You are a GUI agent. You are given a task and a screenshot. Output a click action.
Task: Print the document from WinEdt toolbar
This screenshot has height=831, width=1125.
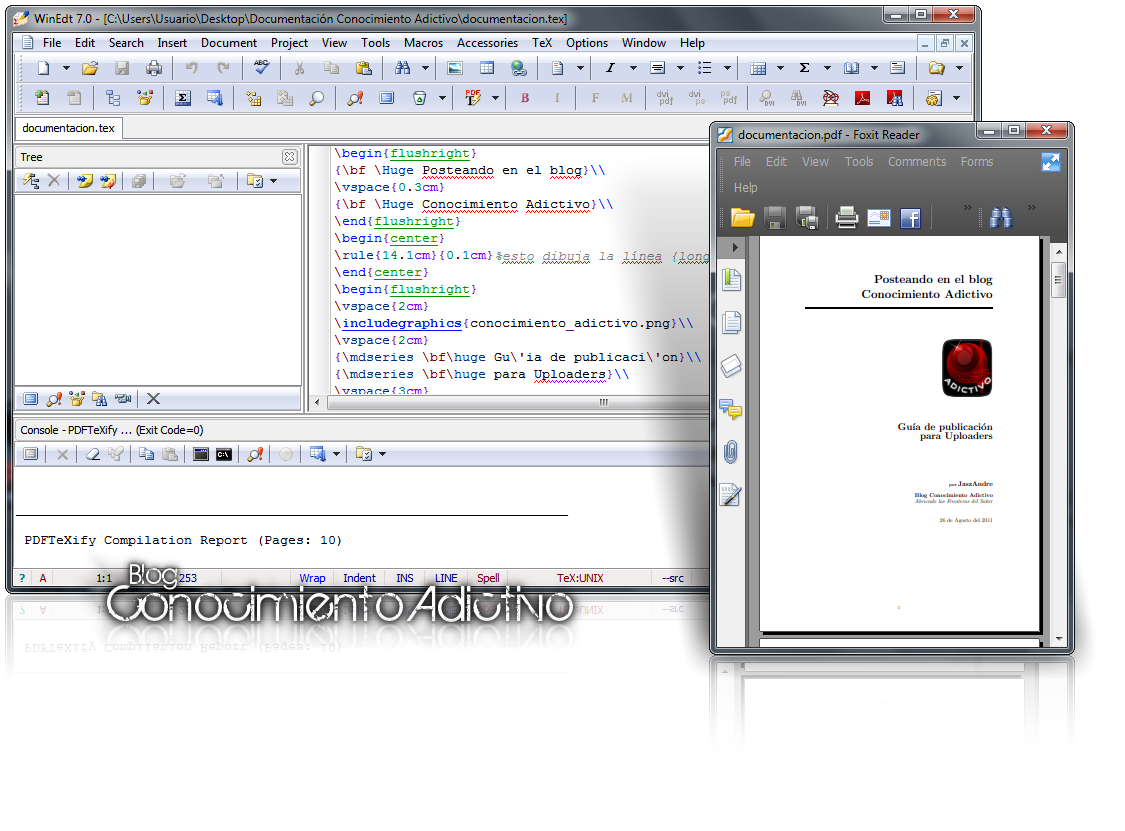pyautogui.click(x=154, y=68)
